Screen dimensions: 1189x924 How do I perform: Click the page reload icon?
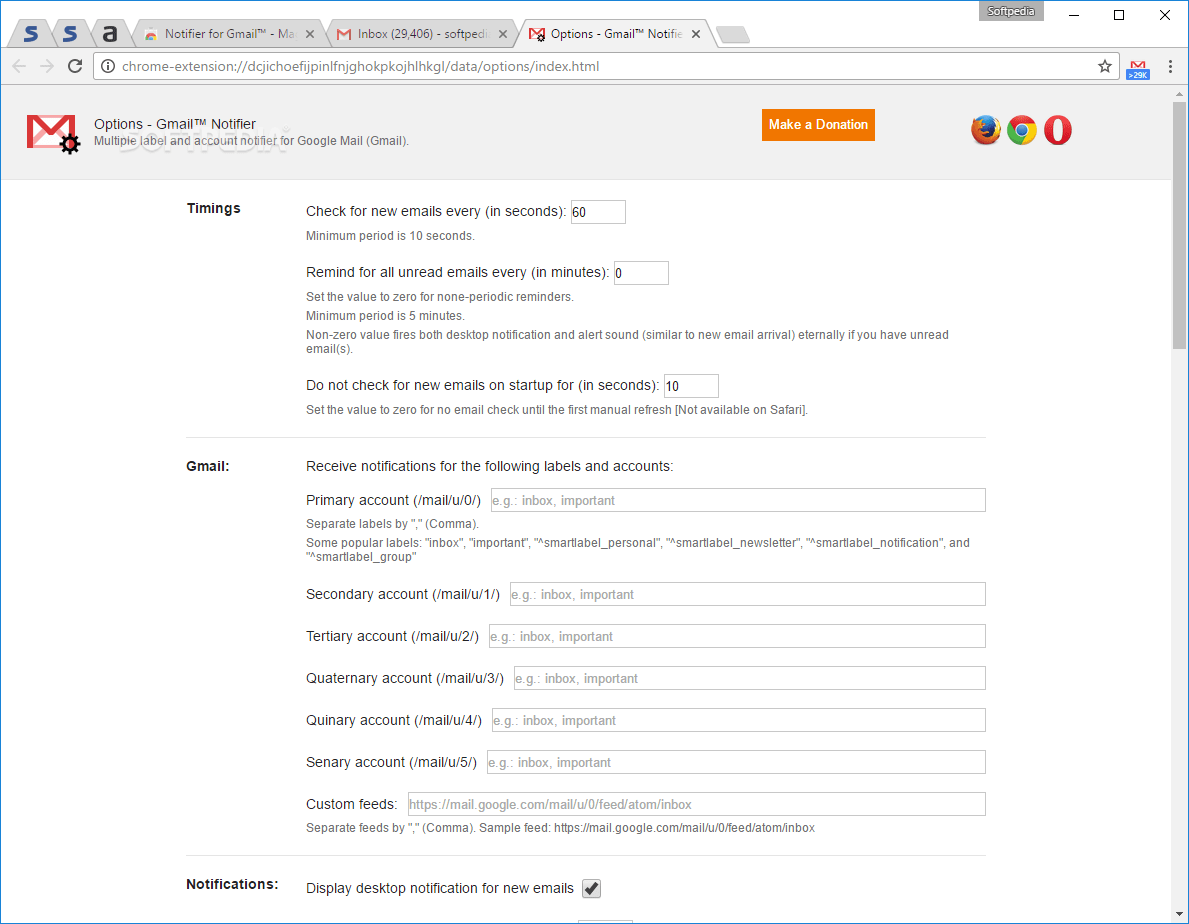75,66
